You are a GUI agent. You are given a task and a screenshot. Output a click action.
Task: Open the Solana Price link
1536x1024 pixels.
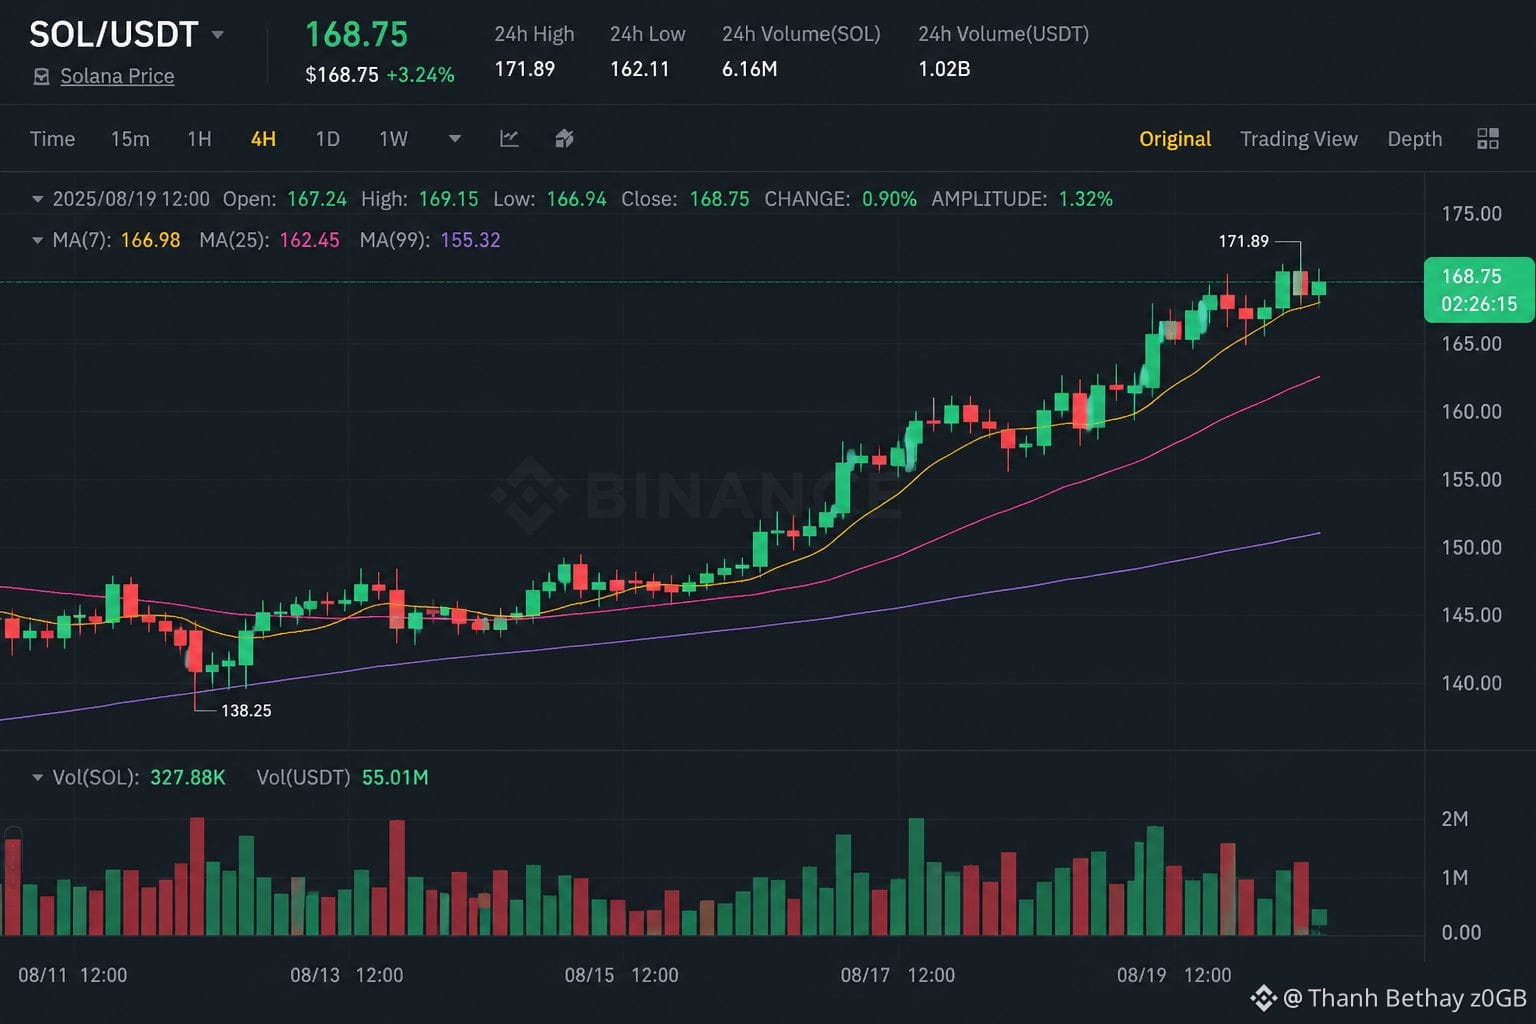click(117, 76)
